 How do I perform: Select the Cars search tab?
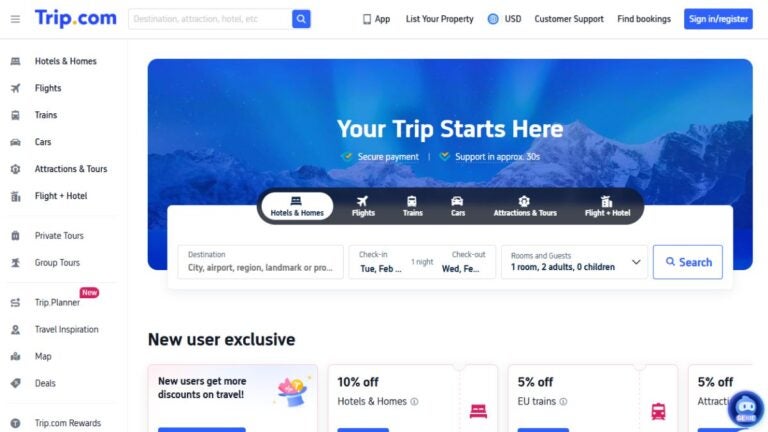457,206
